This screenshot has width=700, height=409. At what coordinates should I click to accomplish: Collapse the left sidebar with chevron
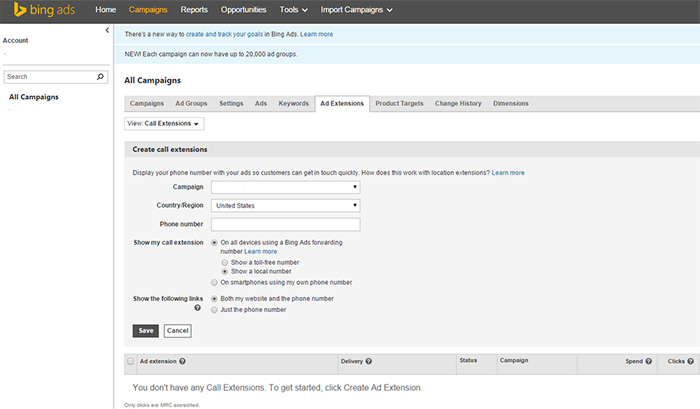pyautogui.click(x=107, y=30)
